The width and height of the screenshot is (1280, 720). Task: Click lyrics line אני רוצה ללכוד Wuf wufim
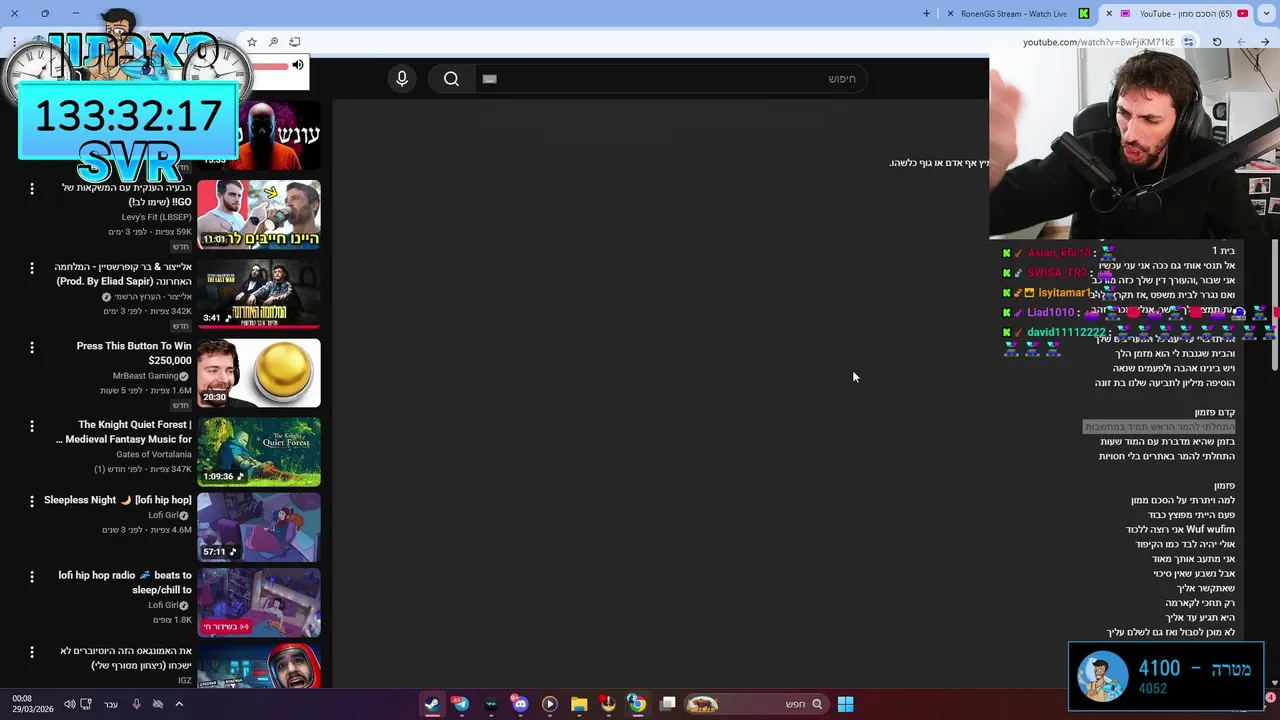pos(1180,530)
